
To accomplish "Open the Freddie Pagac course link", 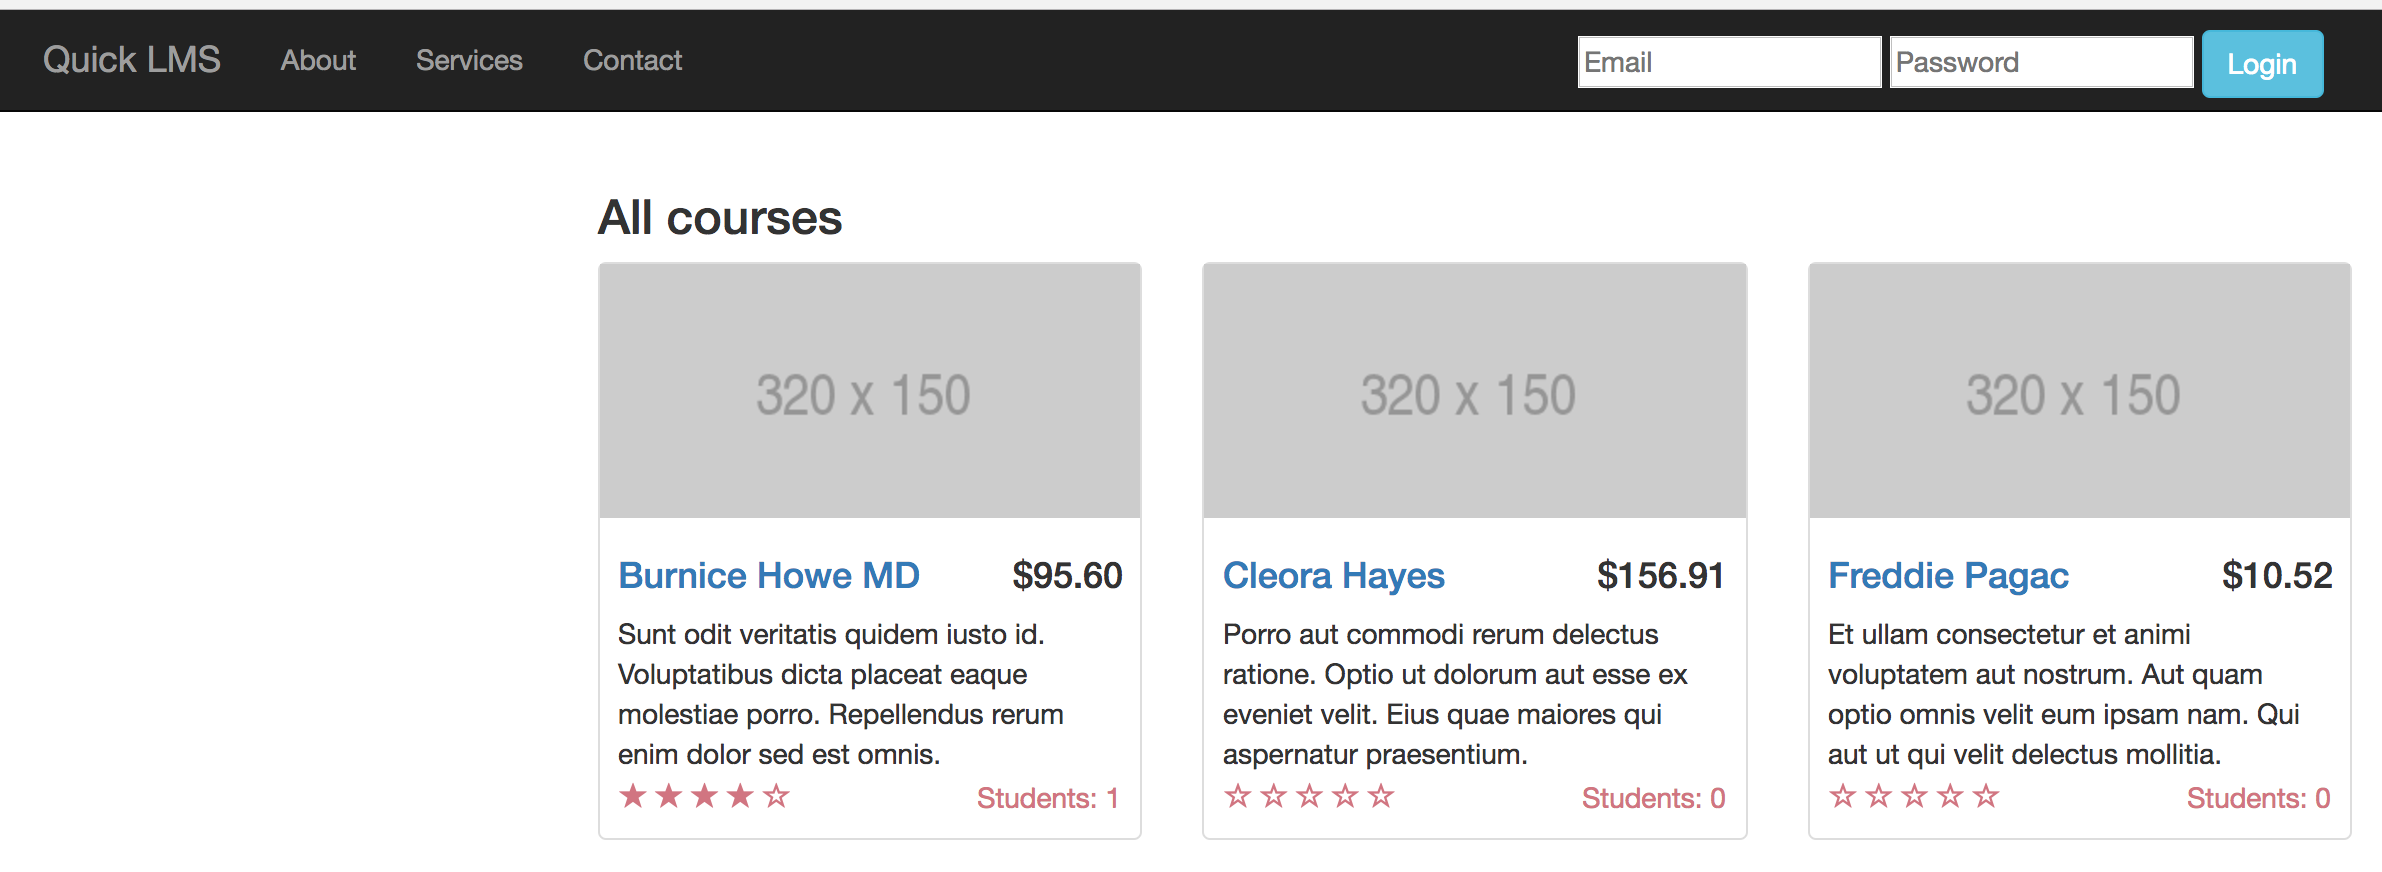I will [1948, 576].
